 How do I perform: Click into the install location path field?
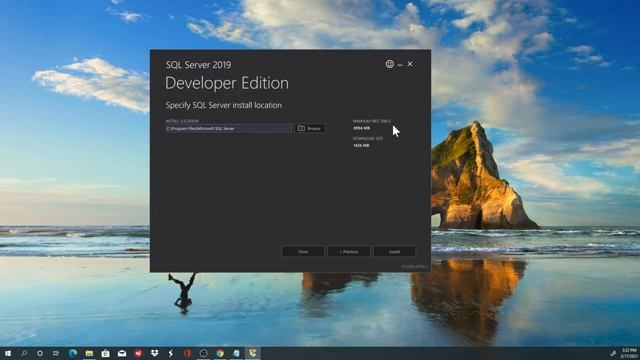click(x=228, y=128)
